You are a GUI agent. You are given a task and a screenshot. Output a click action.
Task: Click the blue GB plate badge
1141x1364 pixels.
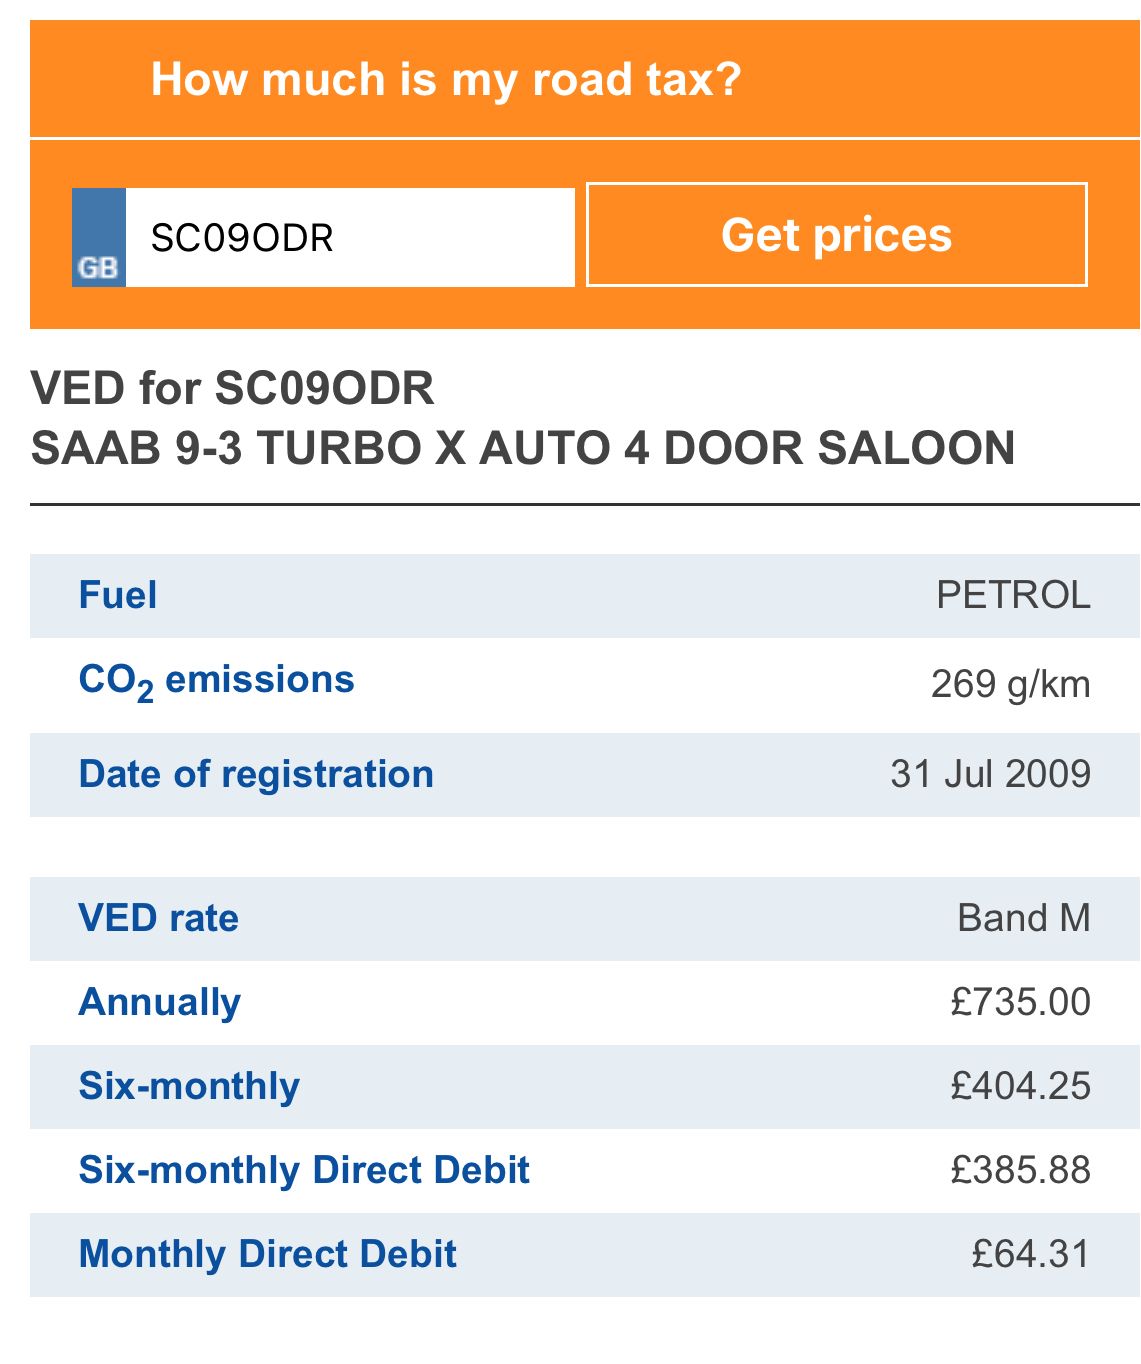[x=99, y=238]
